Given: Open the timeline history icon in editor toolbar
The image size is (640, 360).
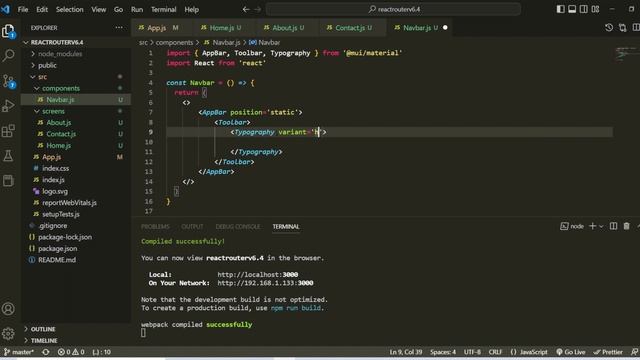Looking at the screenshot, I should point(609,27).
